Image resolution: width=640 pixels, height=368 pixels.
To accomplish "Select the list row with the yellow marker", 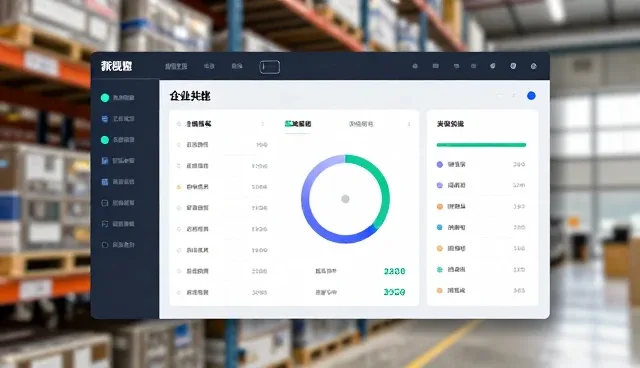I will coord(222,187).
